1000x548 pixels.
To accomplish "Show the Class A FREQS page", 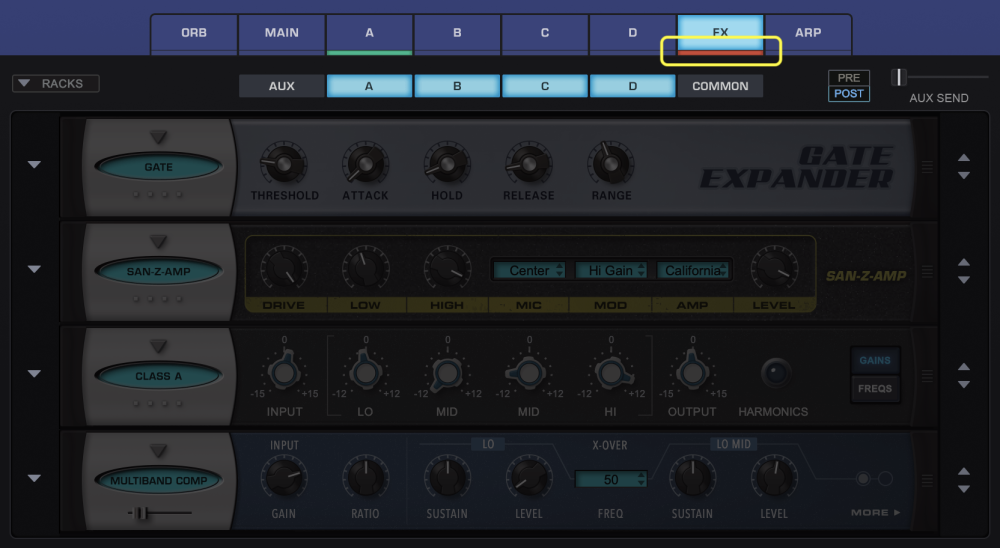I will point(875,389).
